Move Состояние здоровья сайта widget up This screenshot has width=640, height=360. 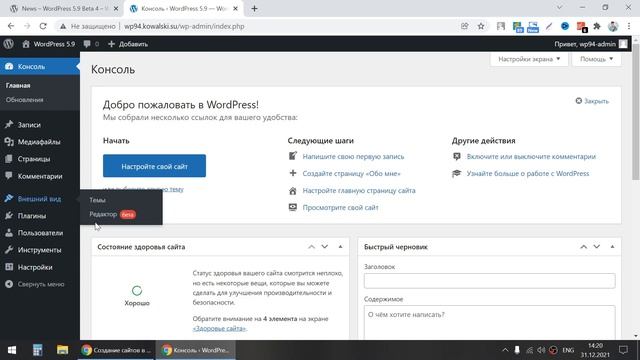click(311, 247)
